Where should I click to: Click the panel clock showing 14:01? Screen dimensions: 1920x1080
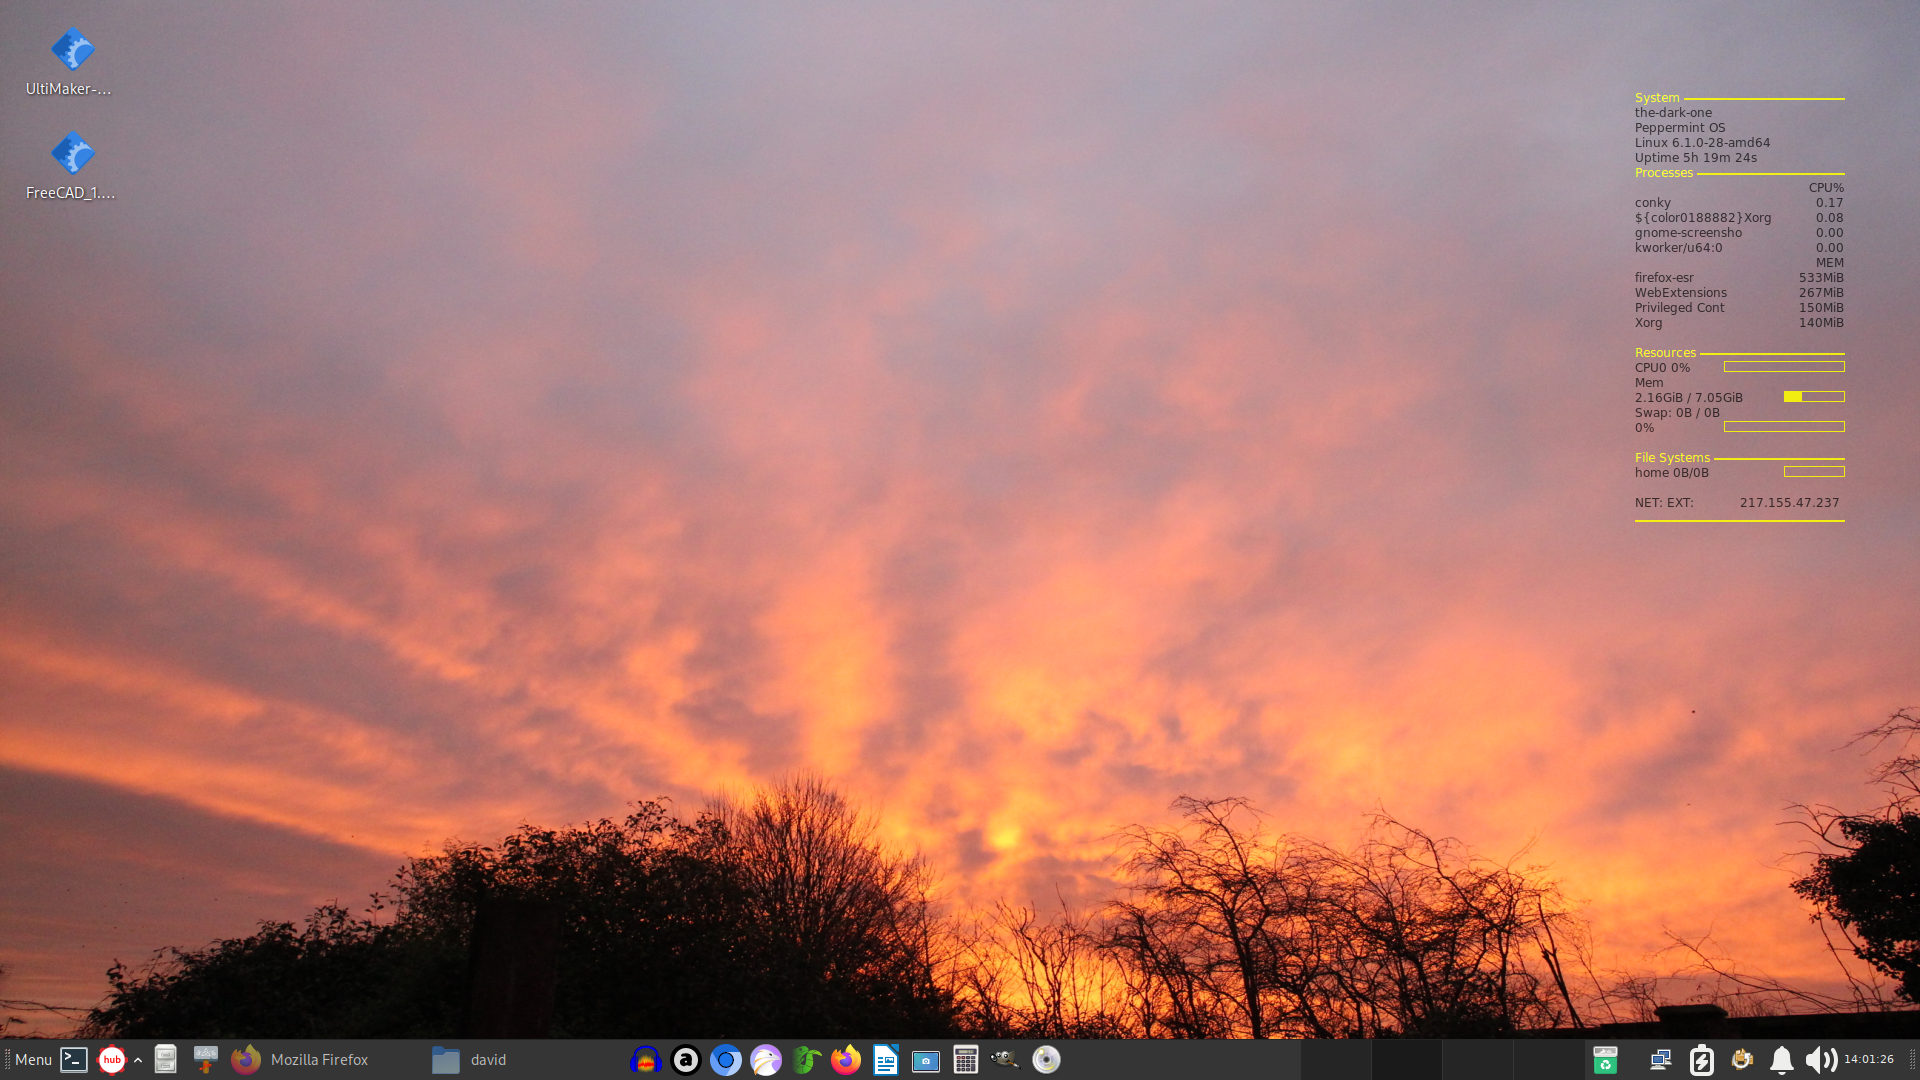(1868, 1060)
